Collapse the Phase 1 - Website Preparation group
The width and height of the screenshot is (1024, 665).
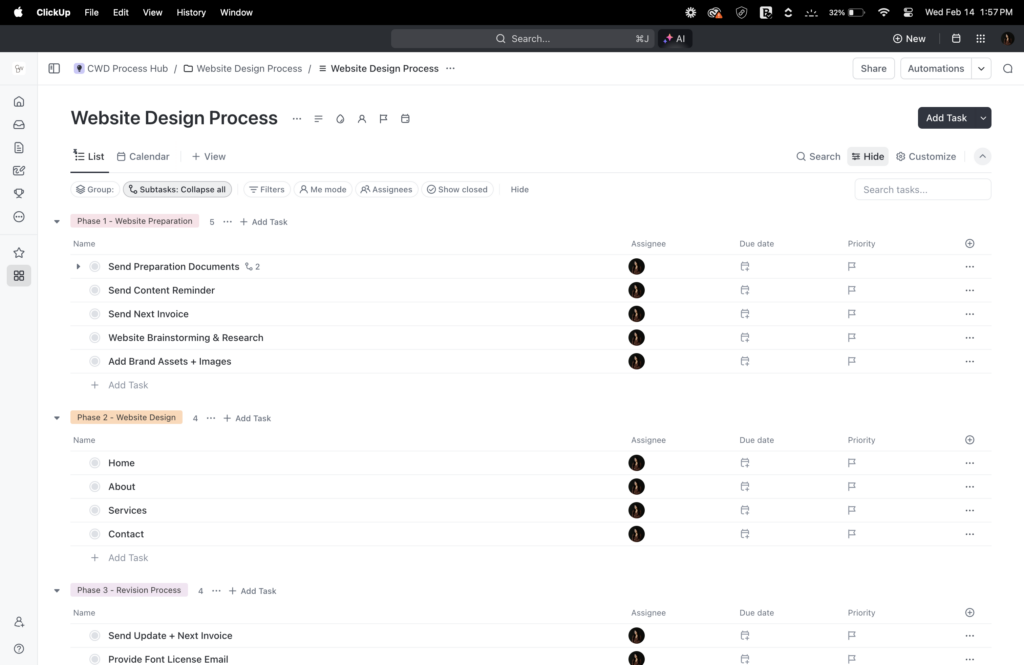tap(57, 221)
